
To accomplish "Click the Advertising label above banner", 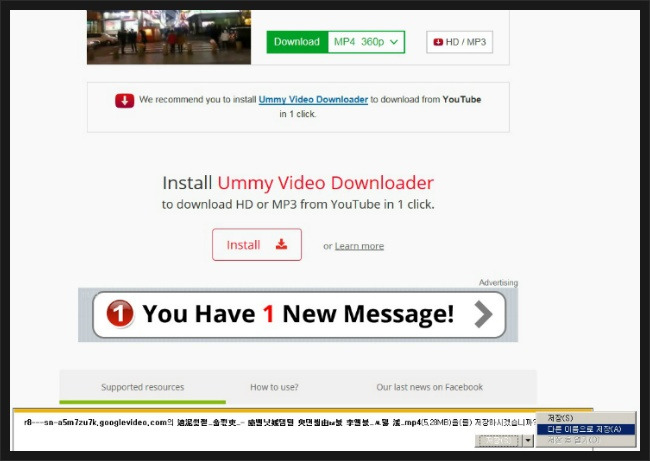I will 498,283.
